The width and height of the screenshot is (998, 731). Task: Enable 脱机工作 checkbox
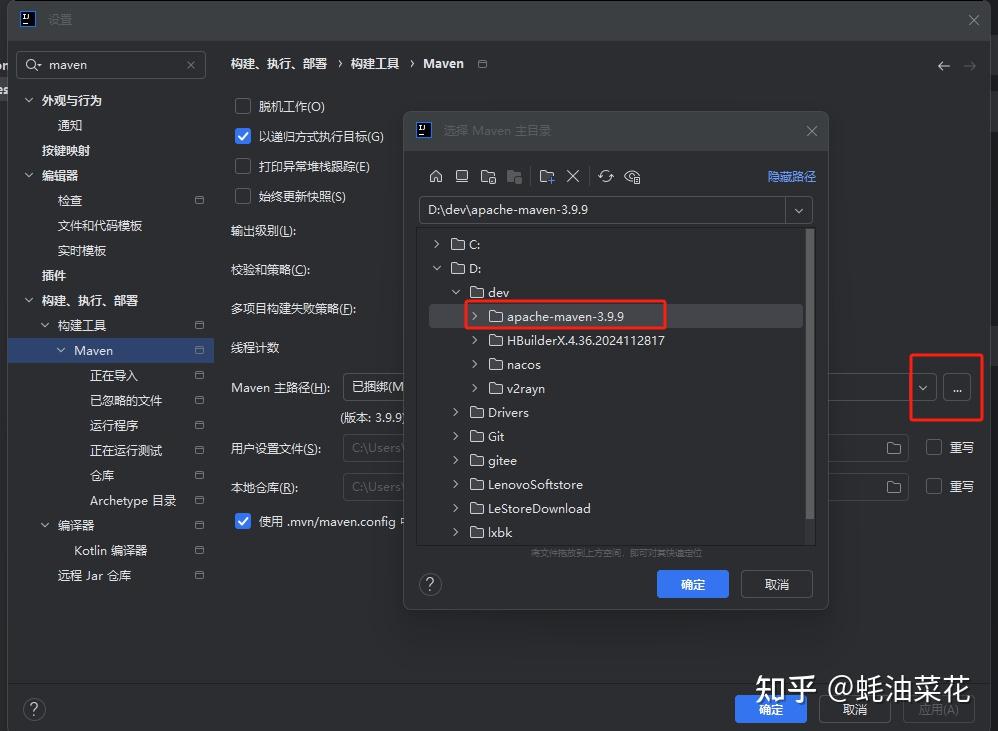243,106
